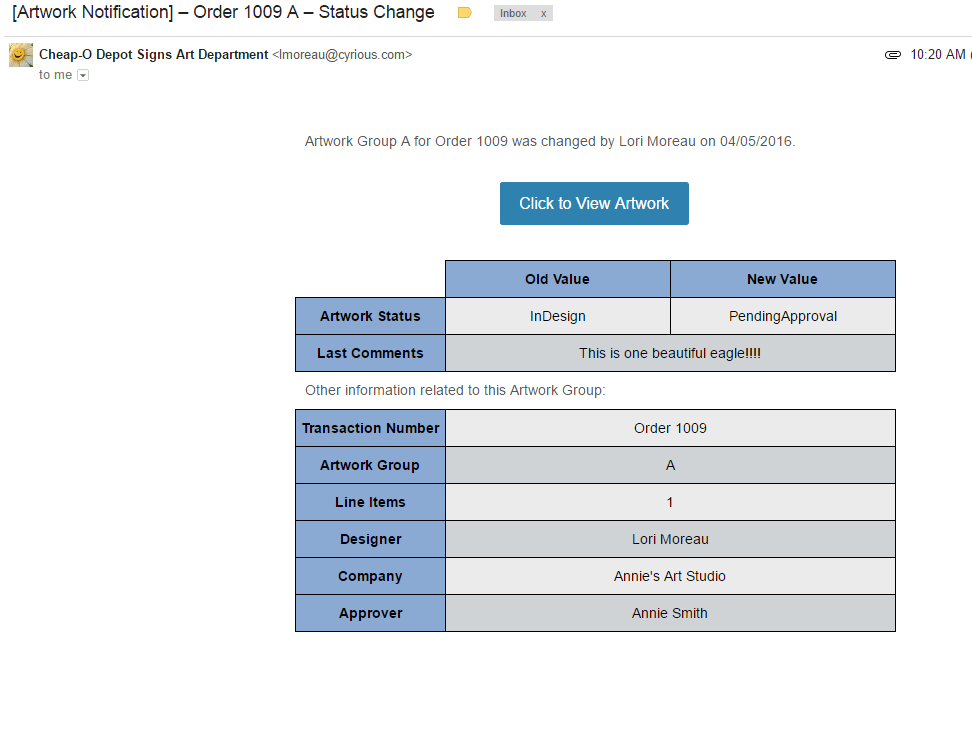Click the Designer value Lori Moreau
This screenshot has width=972, height=745.
(x=670, y=539)
